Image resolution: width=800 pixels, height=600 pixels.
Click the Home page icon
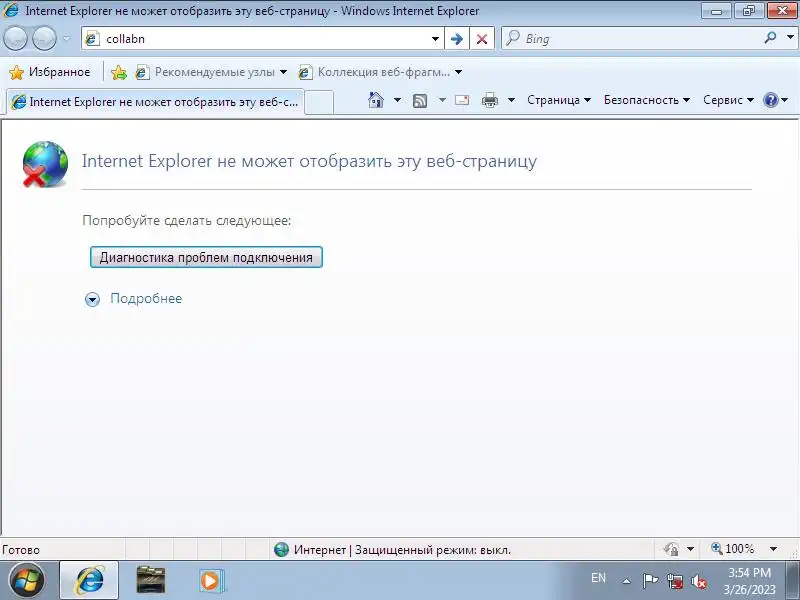(376, 100)
